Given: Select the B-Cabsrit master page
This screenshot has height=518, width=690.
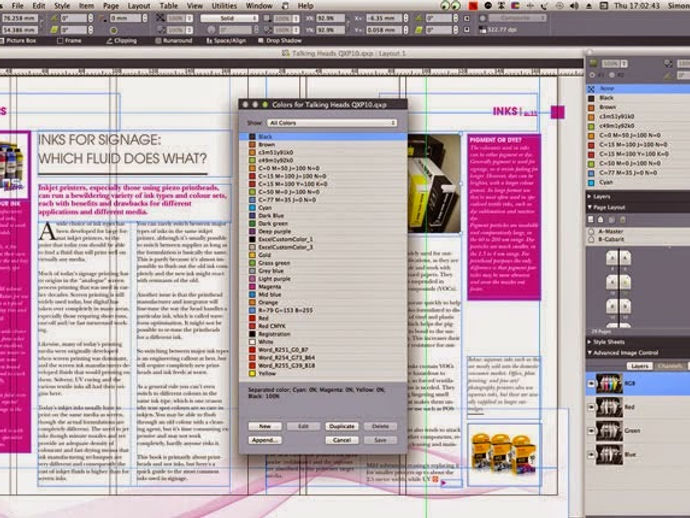Looking at the screenshot, I should [638, 239].
